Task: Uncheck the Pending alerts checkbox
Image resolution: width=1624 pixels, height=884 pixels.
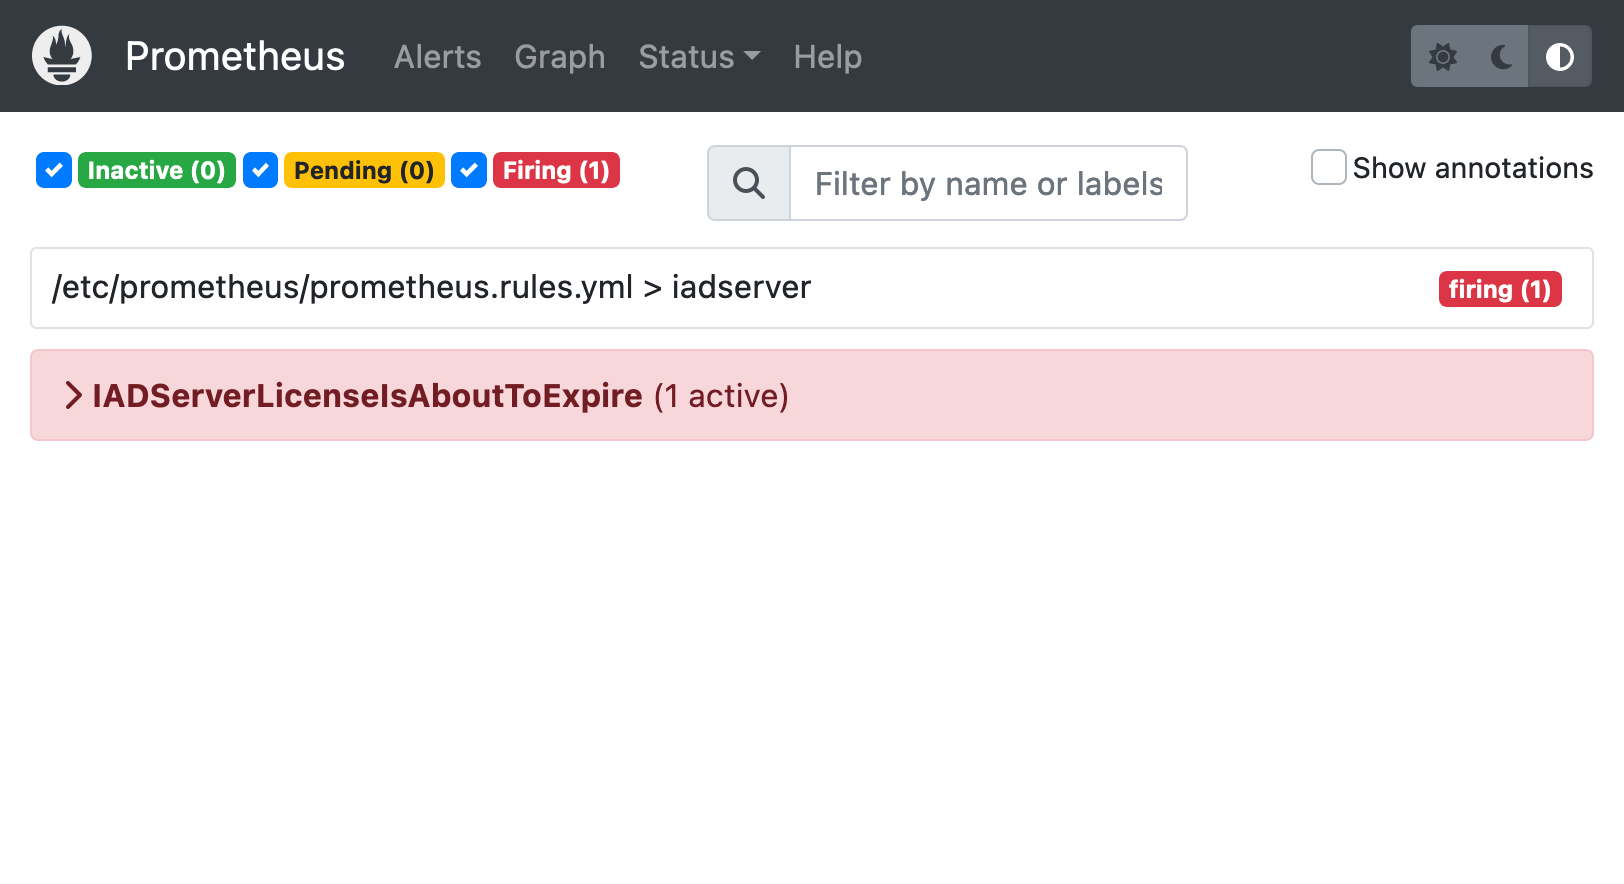Action: pos(261,170)
